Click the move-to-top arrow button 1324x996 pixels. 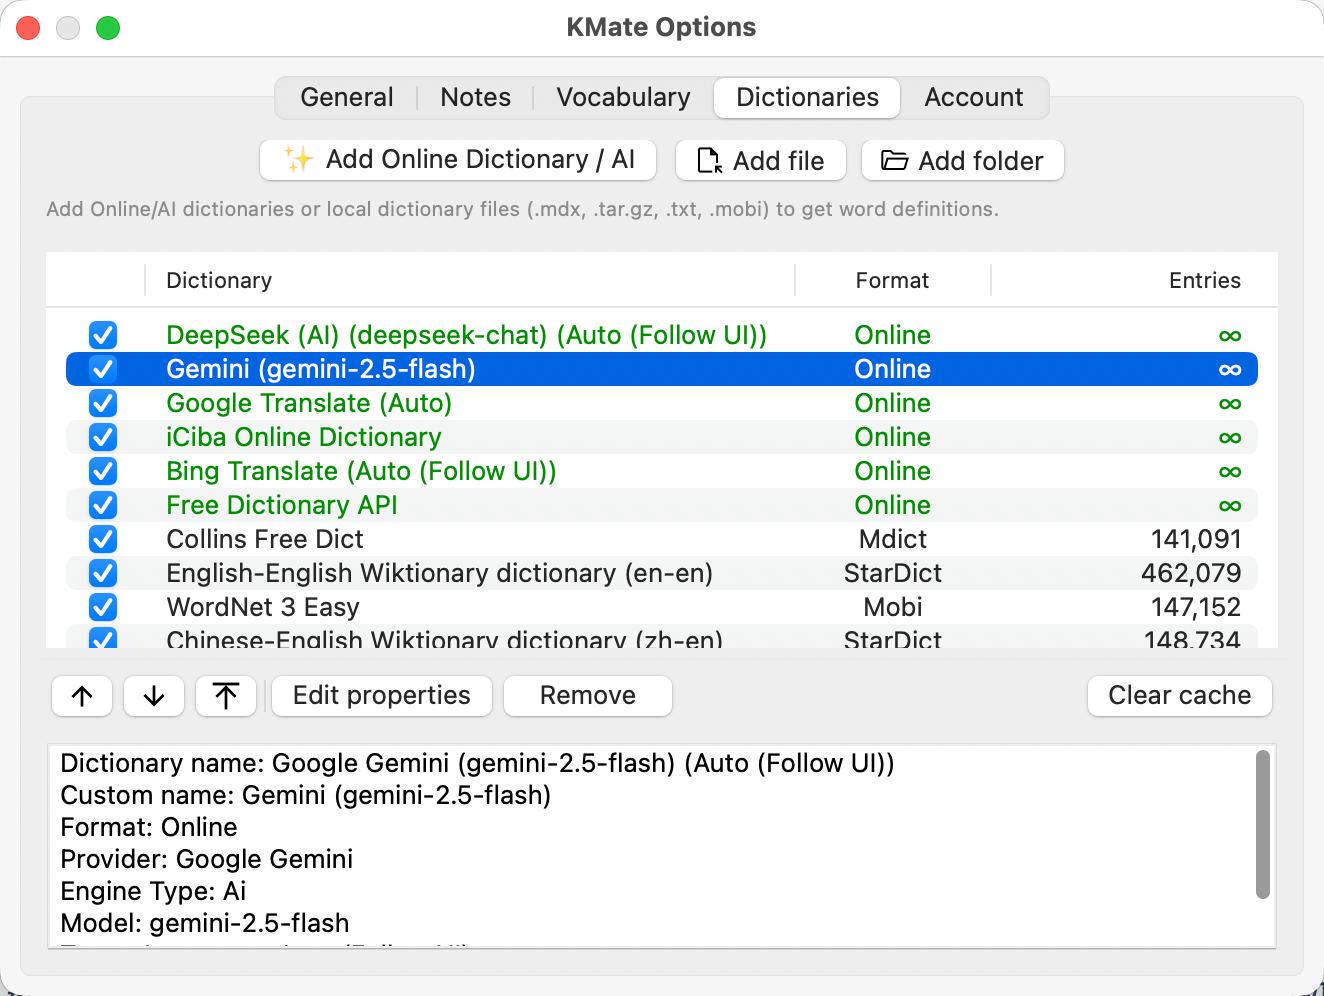click(226, 696)
